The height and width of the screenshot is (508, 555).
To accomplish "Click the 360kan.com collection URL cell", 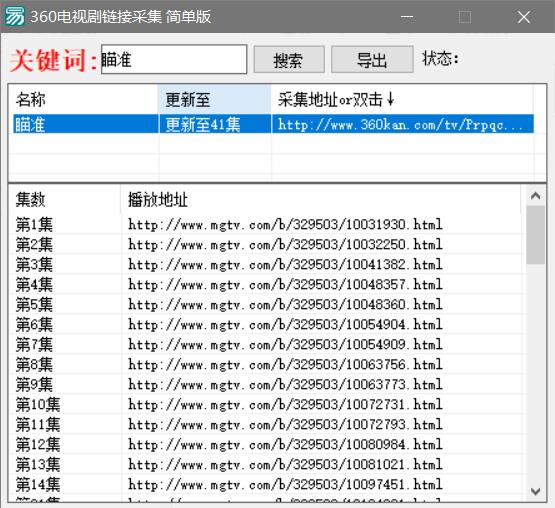I will 402,124.
